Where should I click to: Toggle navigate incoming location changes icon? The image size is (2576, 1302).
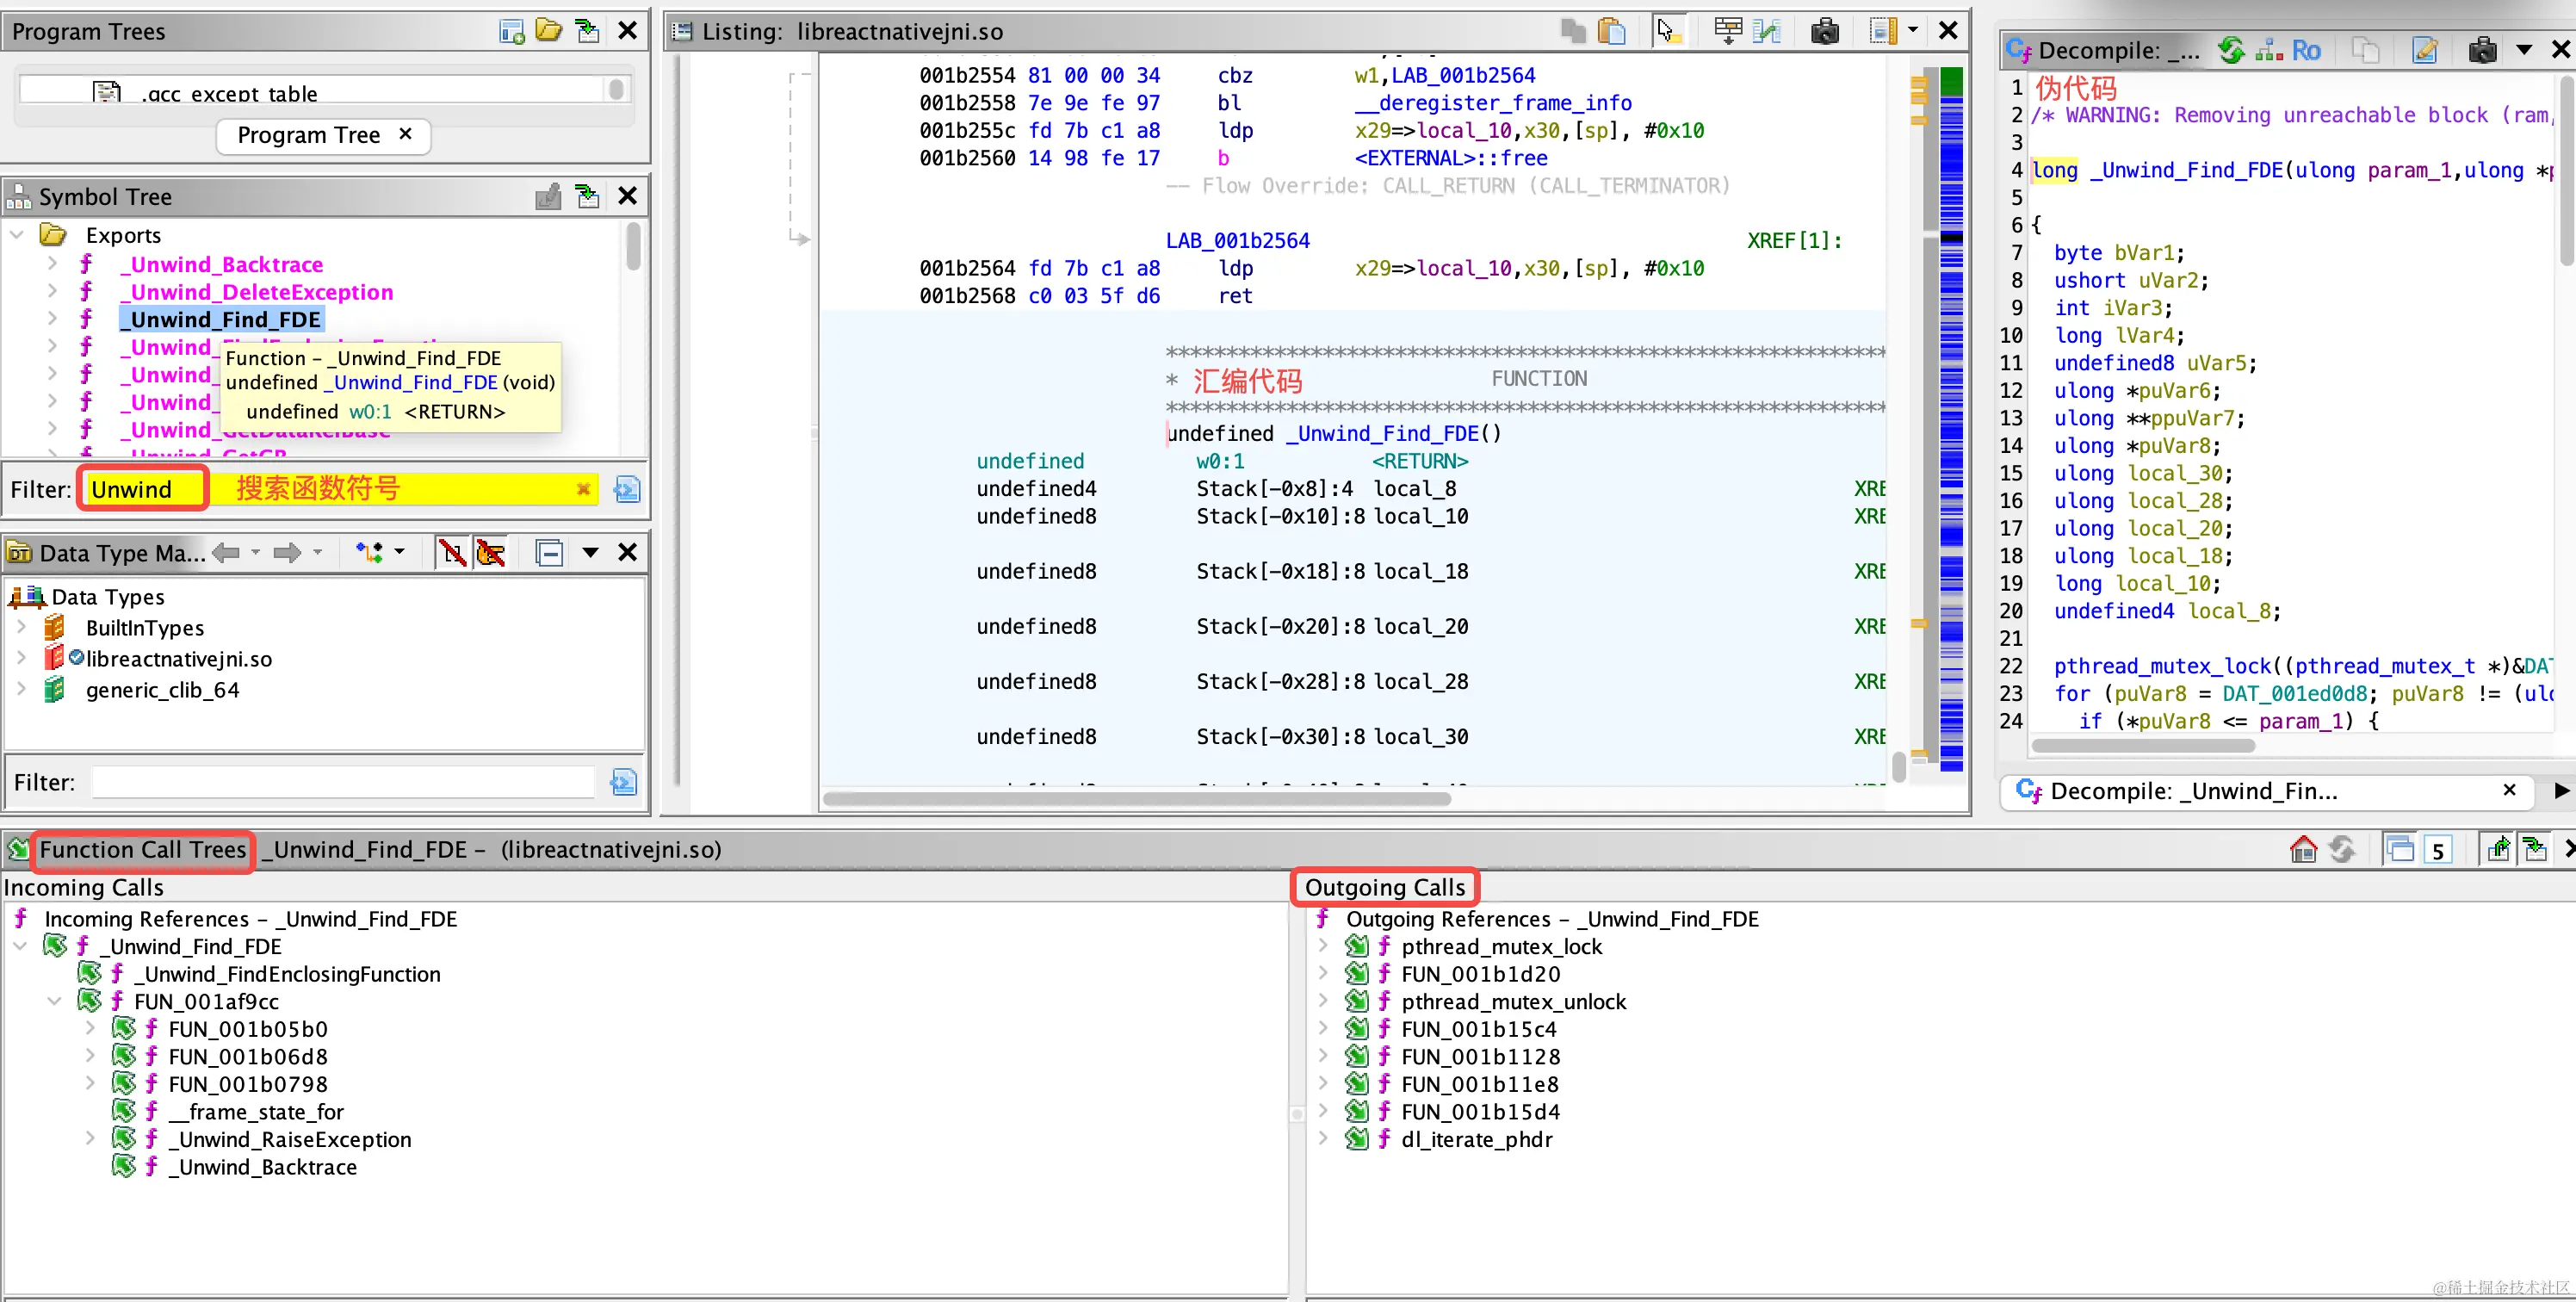tap(2535, 849)
